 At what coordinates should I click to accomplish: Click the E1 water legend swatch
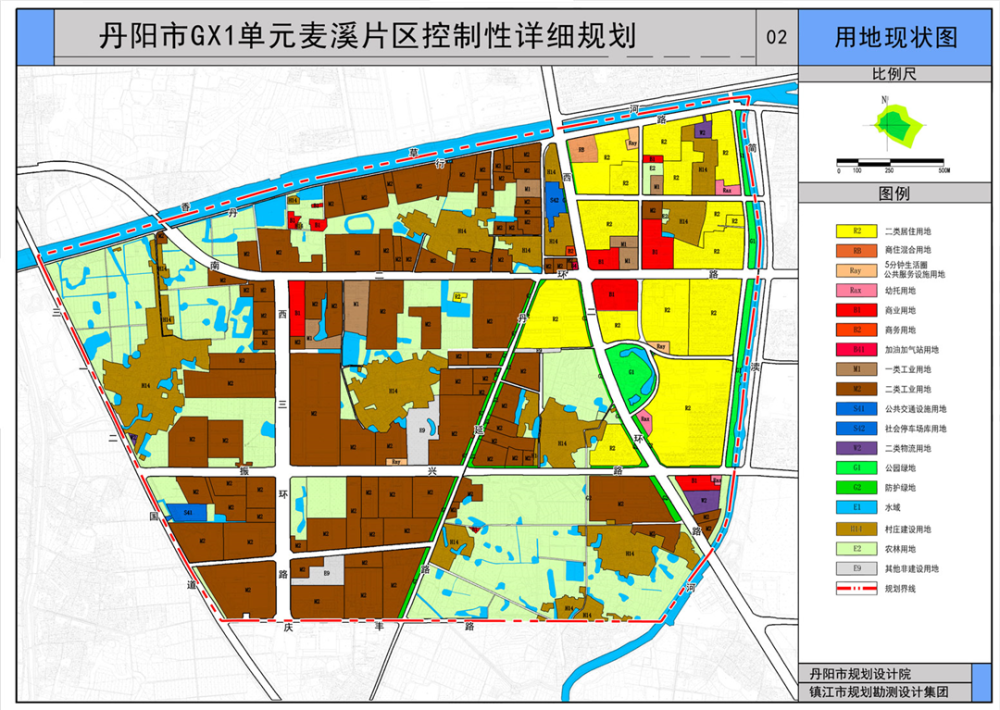(x=857, y=508)
